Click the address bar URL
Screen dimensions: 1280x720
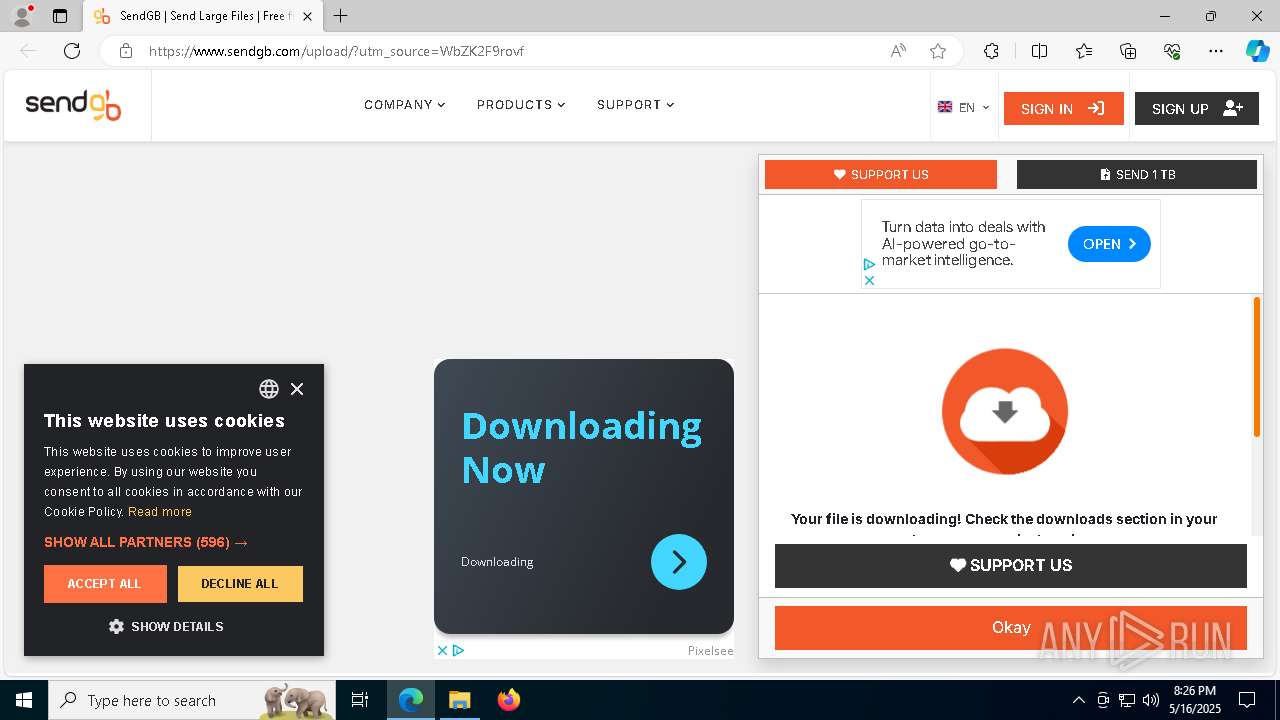pos(336,51)
